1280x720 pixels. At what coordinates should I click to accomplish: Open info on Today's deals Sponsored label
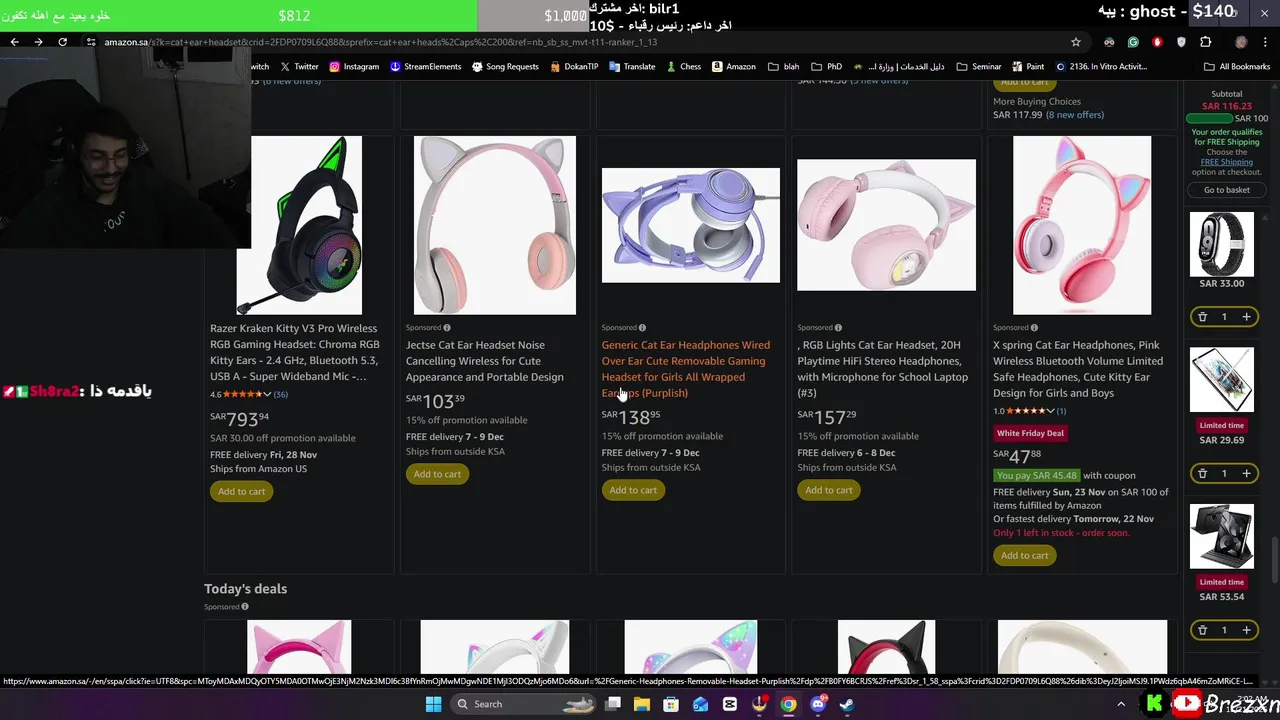245,607
